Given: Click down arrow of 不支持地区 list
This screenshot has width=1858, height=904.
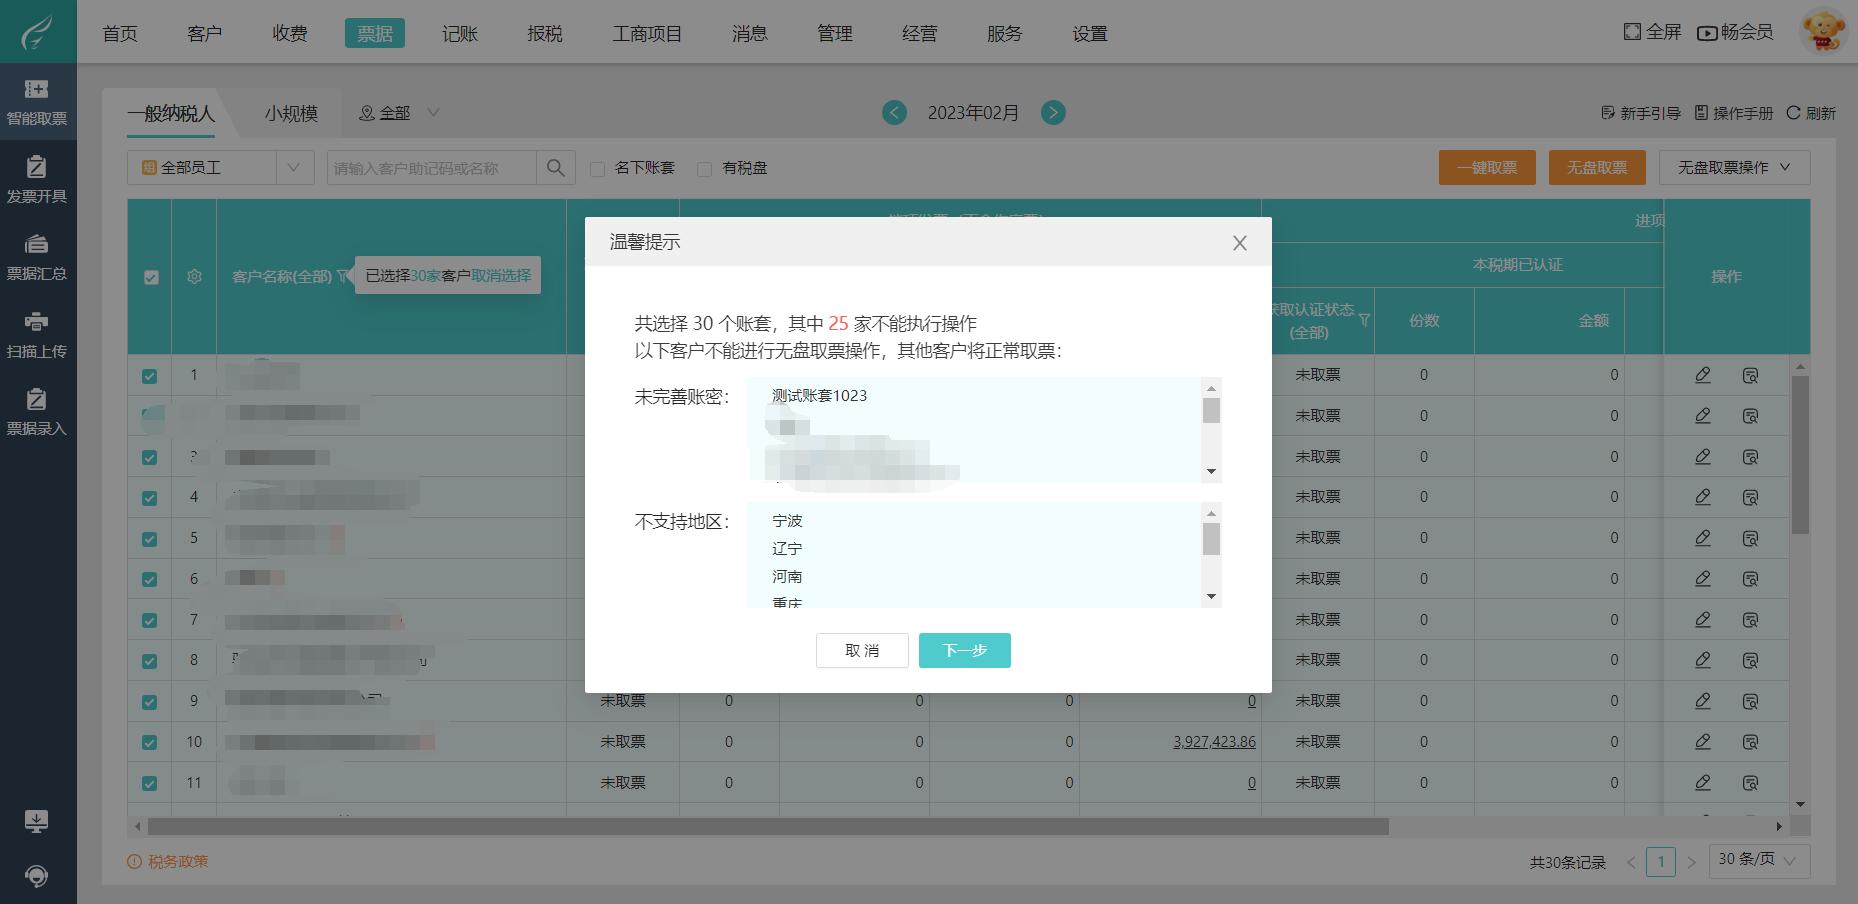Looking at the screenshot, I should tap(1211, 597).
